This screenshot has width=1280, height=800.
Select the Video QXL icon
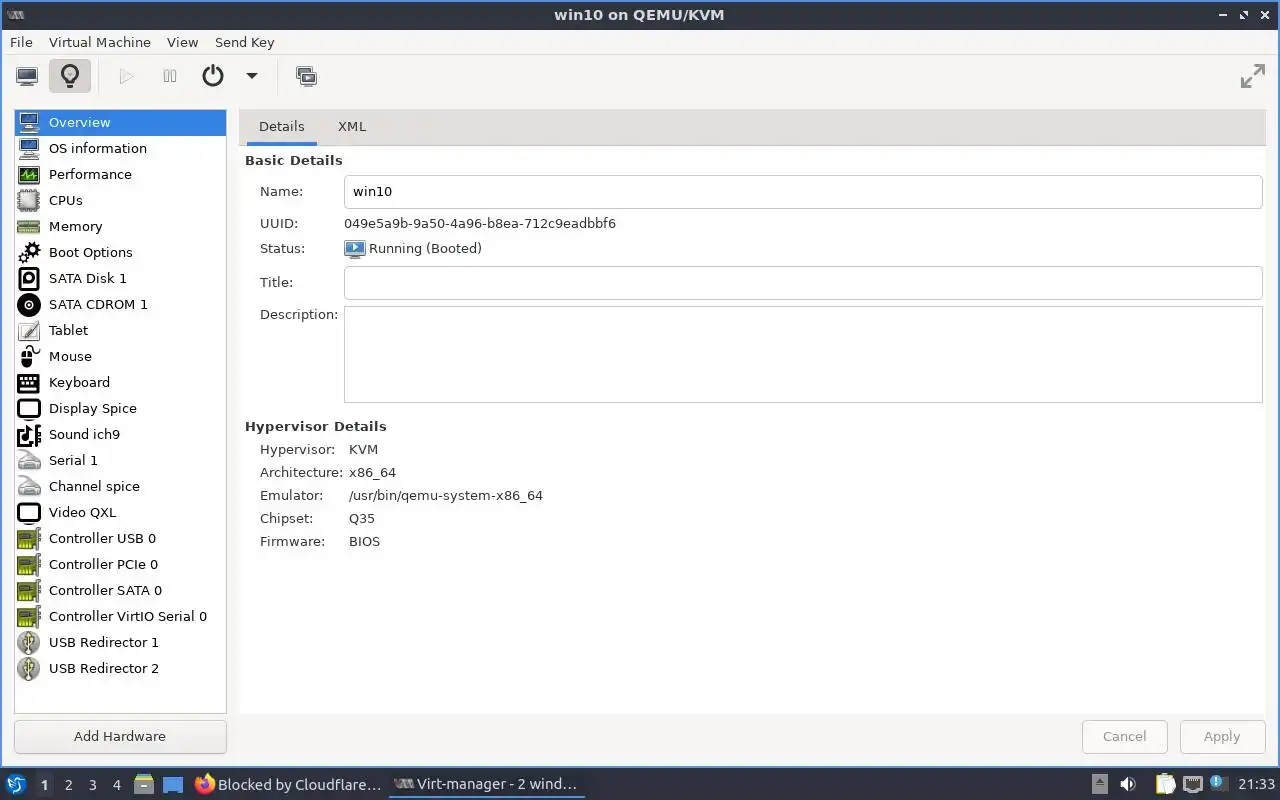pos(29,512)
